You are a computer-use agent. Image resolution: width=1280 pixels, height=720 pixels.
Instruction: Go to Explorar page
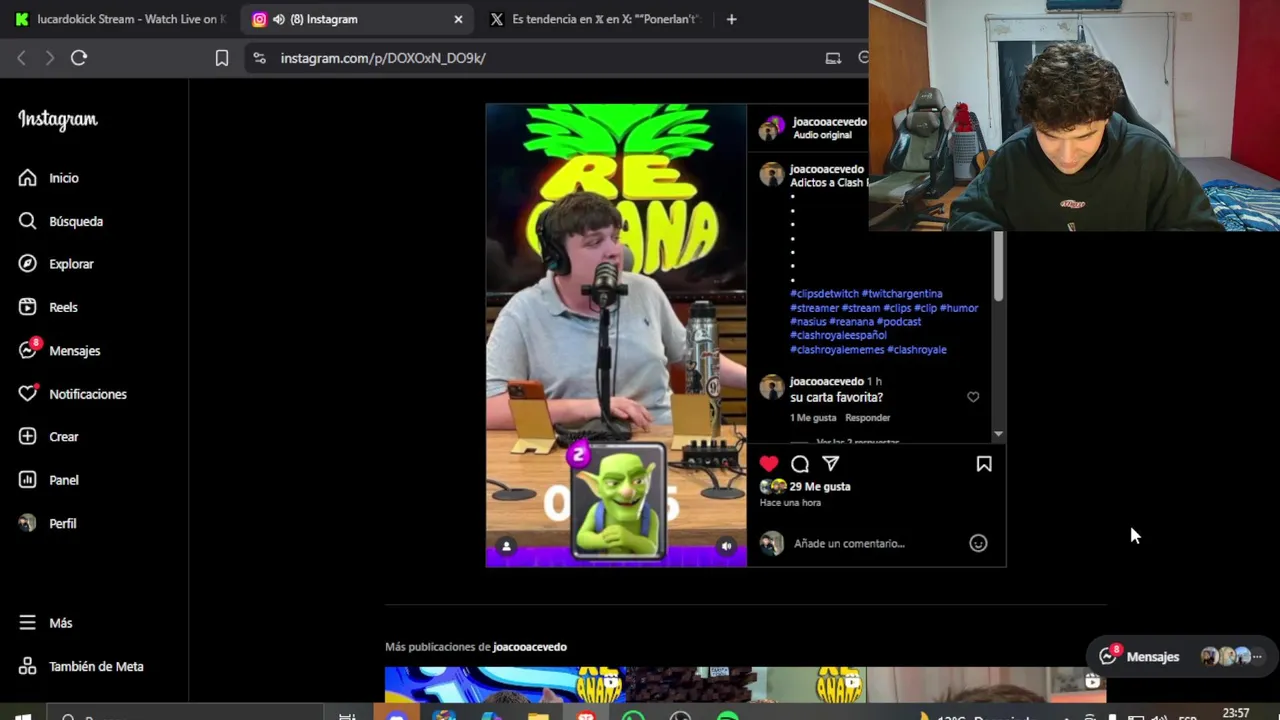(56, 264)
